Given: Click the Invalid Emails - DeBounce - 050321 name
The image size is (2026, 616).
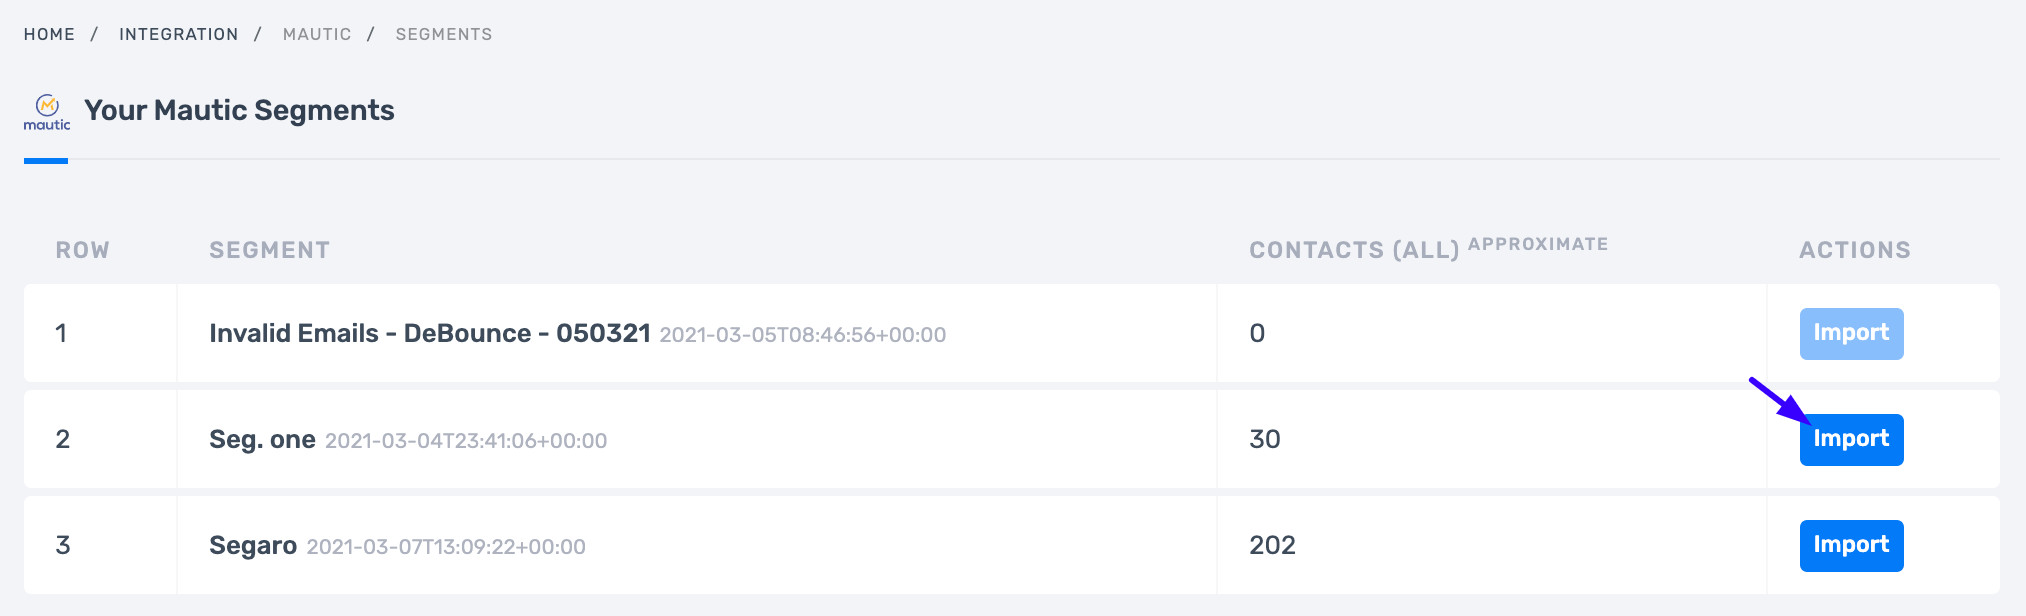Looking at the screenshot, I should [x=430, y=333].
